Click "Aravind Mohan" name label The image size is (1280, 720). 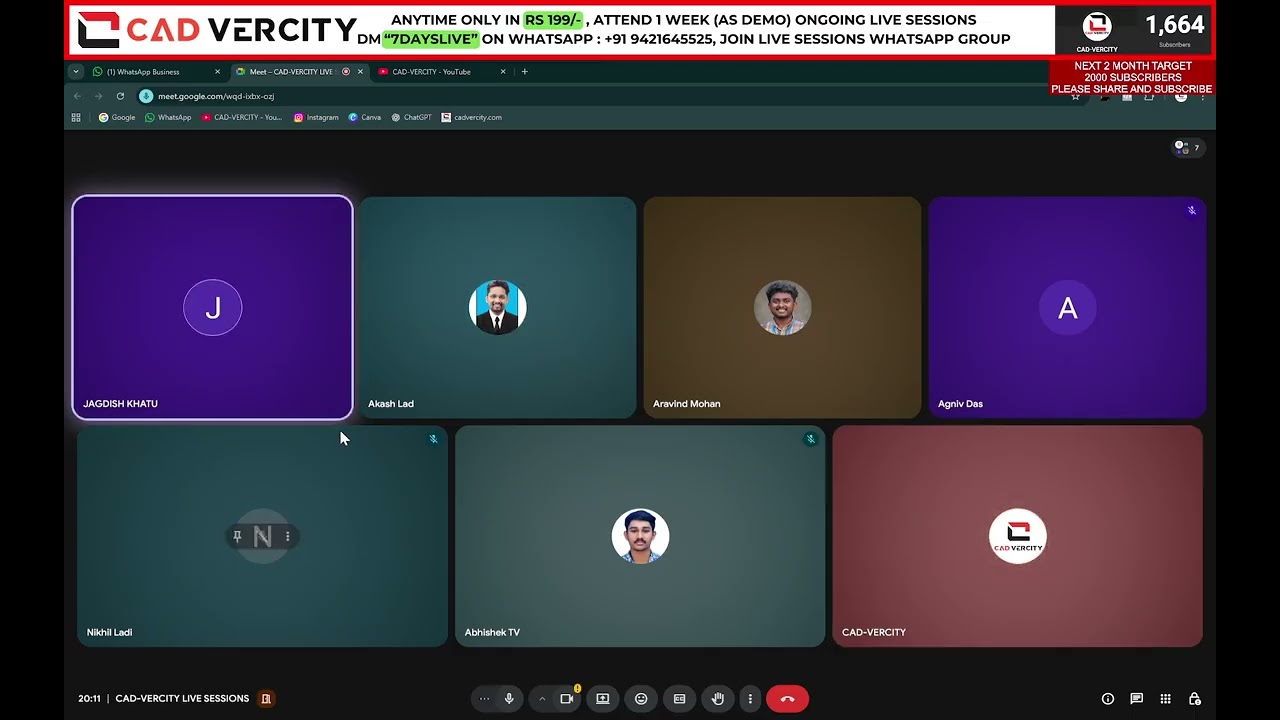pos(686,404)
